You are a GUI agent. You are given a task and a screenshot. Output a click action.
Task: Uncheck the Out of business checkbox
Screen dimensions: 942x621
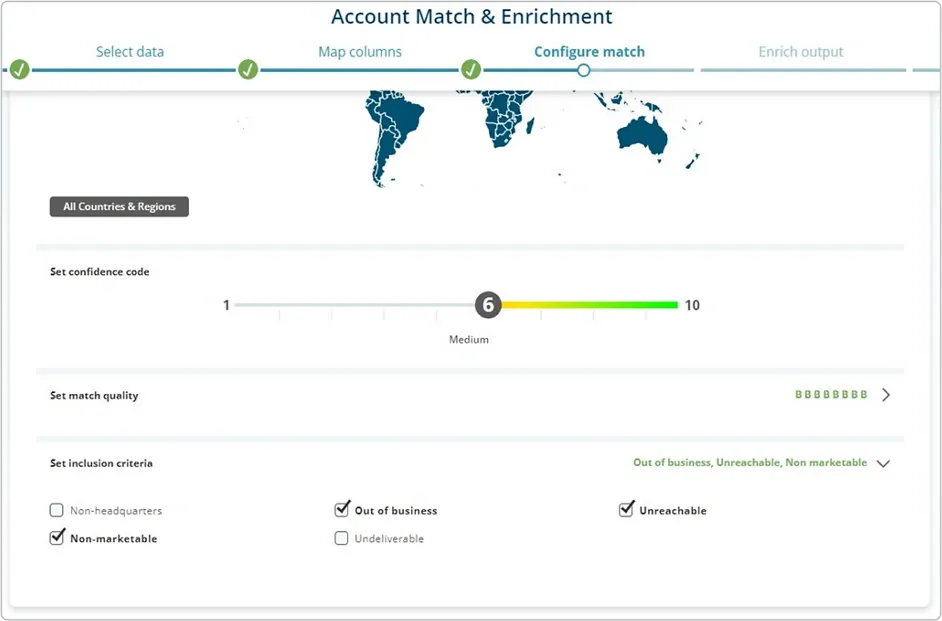(341, 510)
